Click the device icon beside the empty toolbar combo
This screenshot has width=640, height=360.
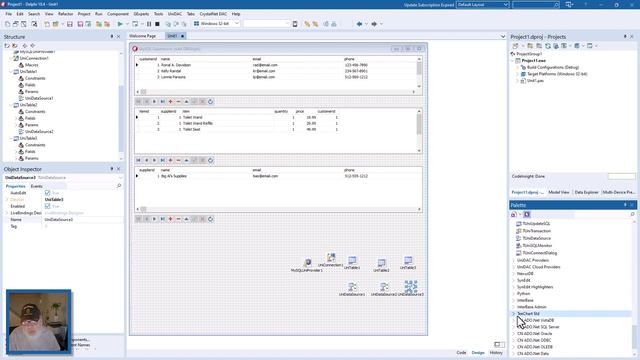pos(295,24)
